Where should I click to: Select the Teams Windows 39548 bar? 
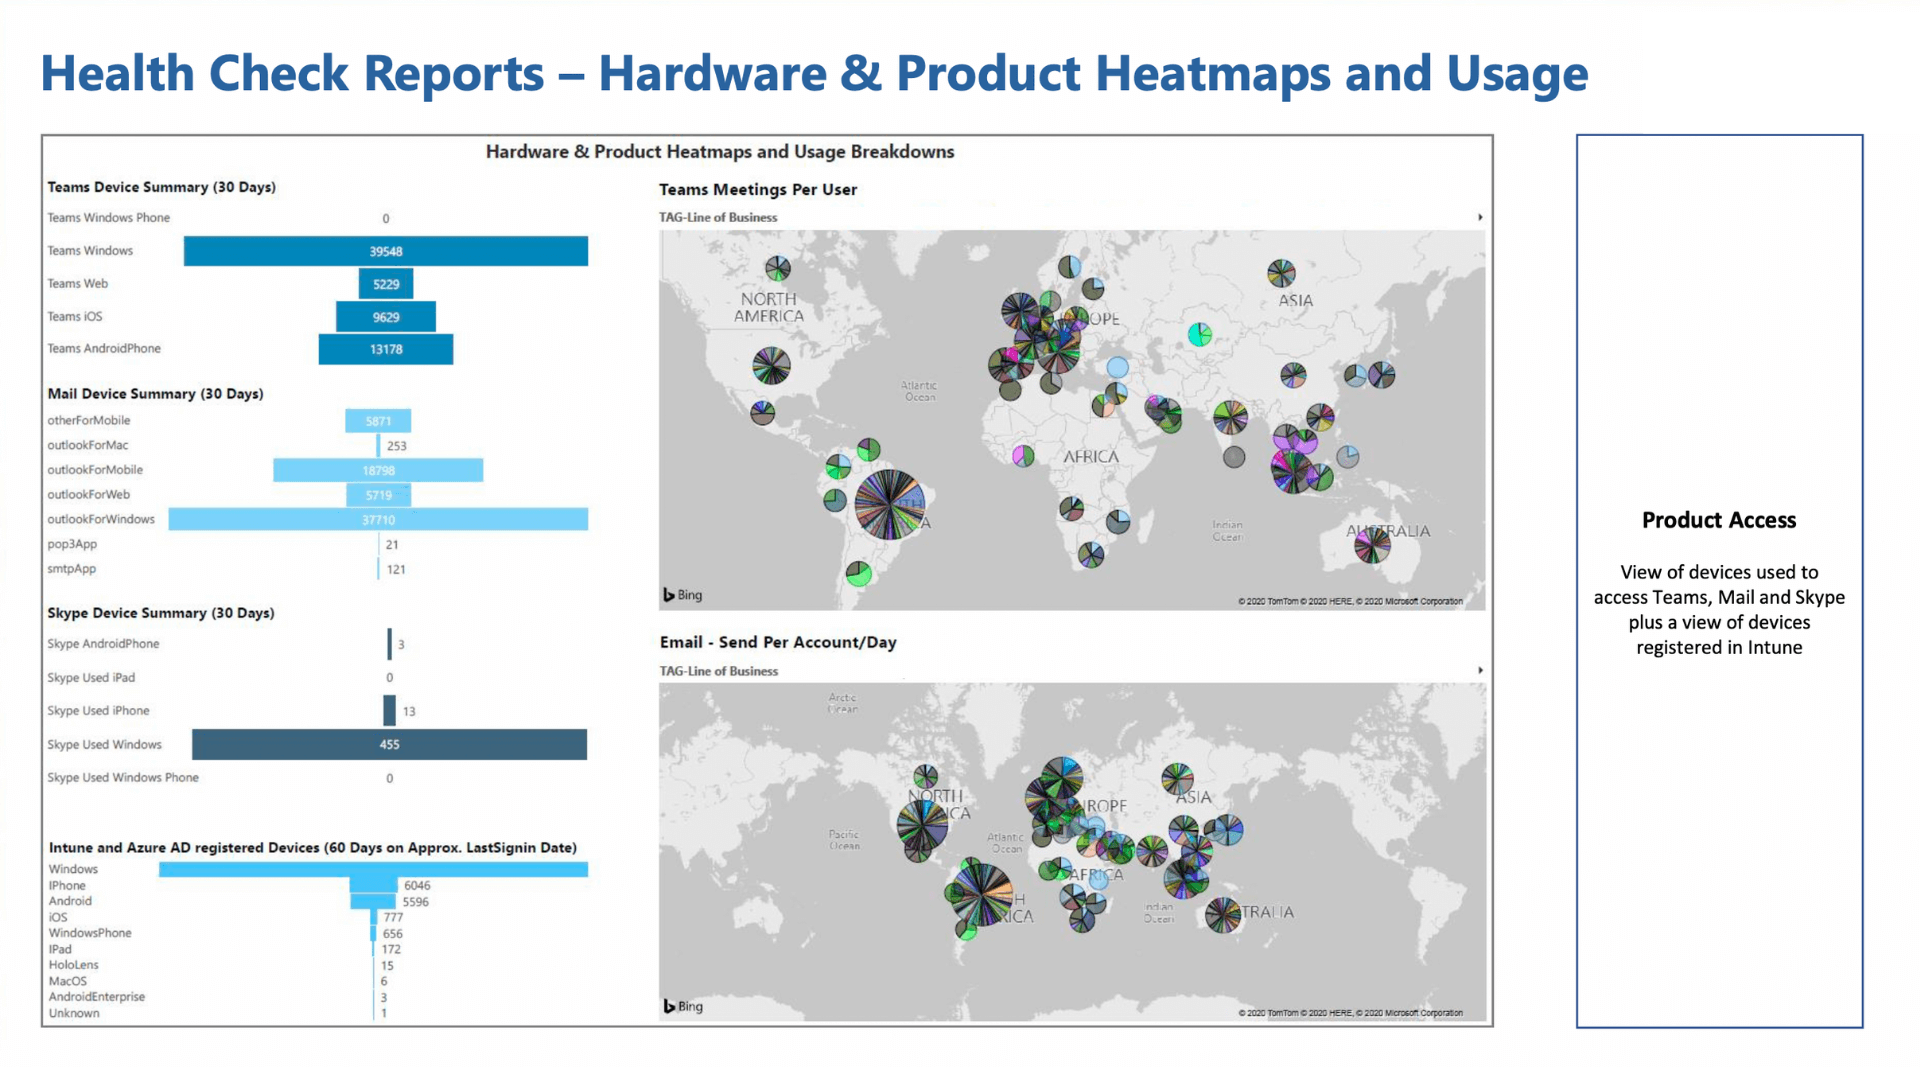click(386, 251)
